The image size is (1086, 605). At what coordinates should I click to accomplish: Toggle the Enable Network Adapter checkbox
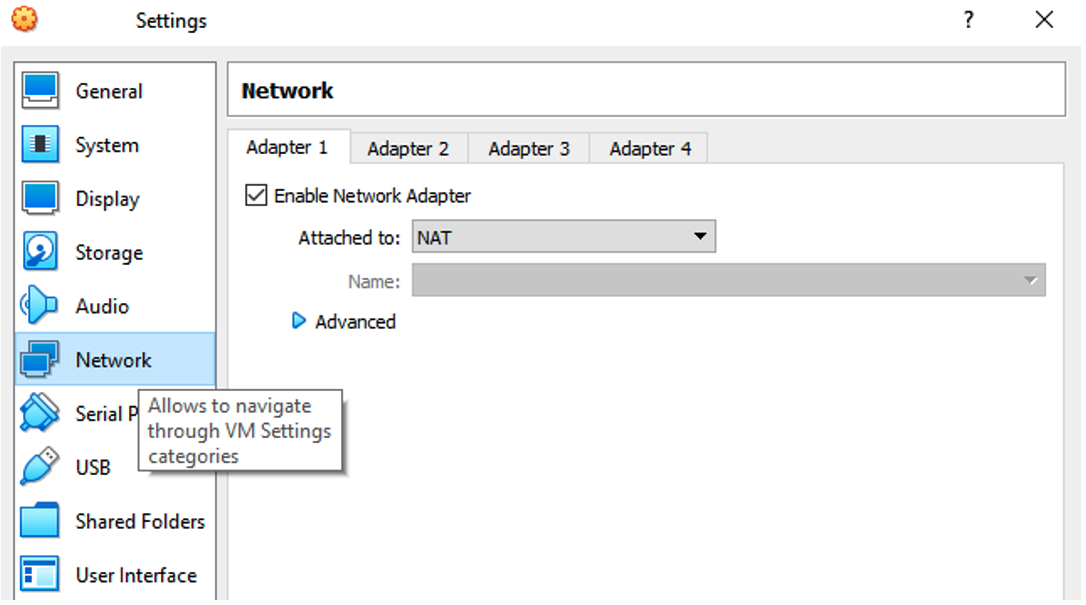pos(256,195)
